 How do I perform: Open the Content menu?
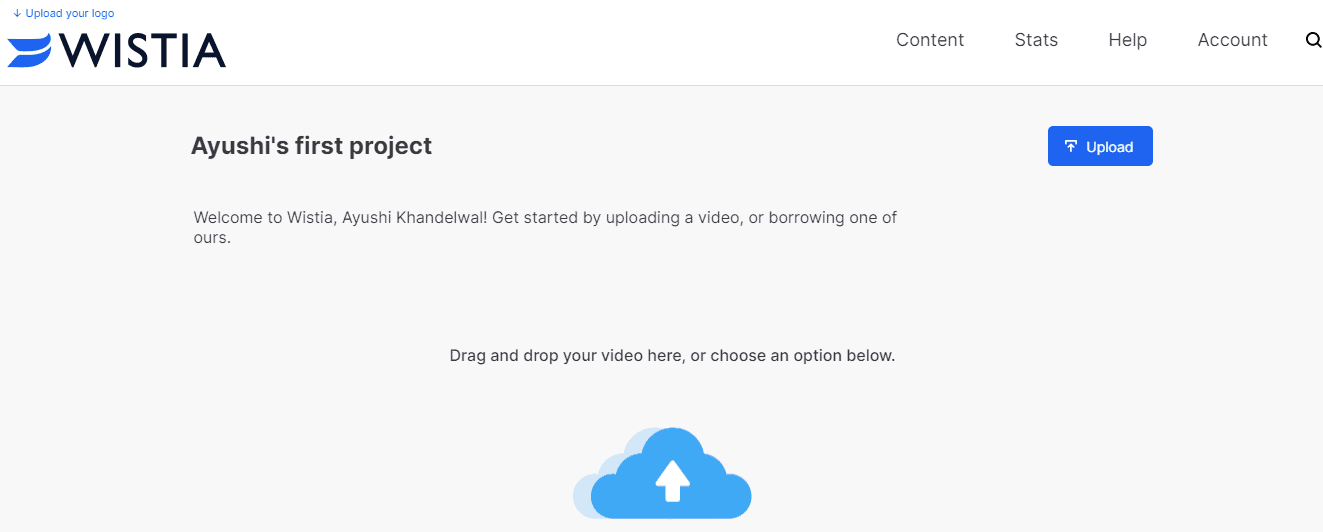(x=930, y=40)
